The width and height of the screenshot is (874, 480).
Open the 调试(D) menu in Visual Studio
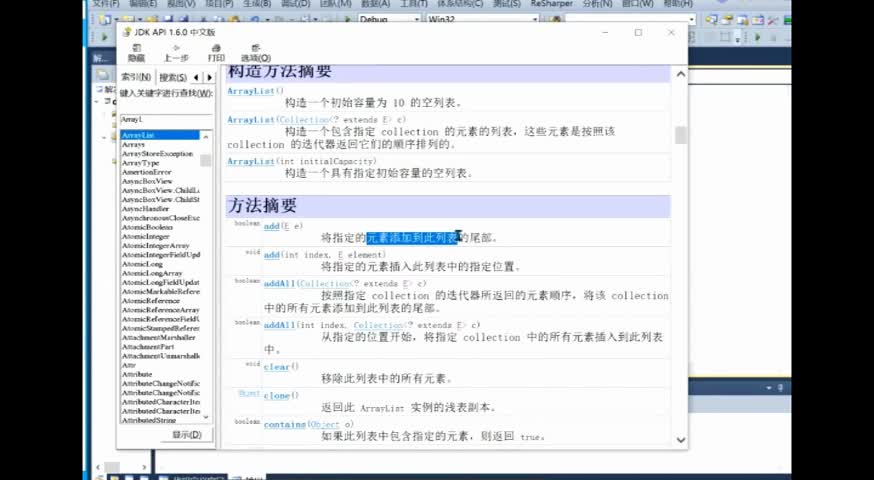[x=295, y=3]
